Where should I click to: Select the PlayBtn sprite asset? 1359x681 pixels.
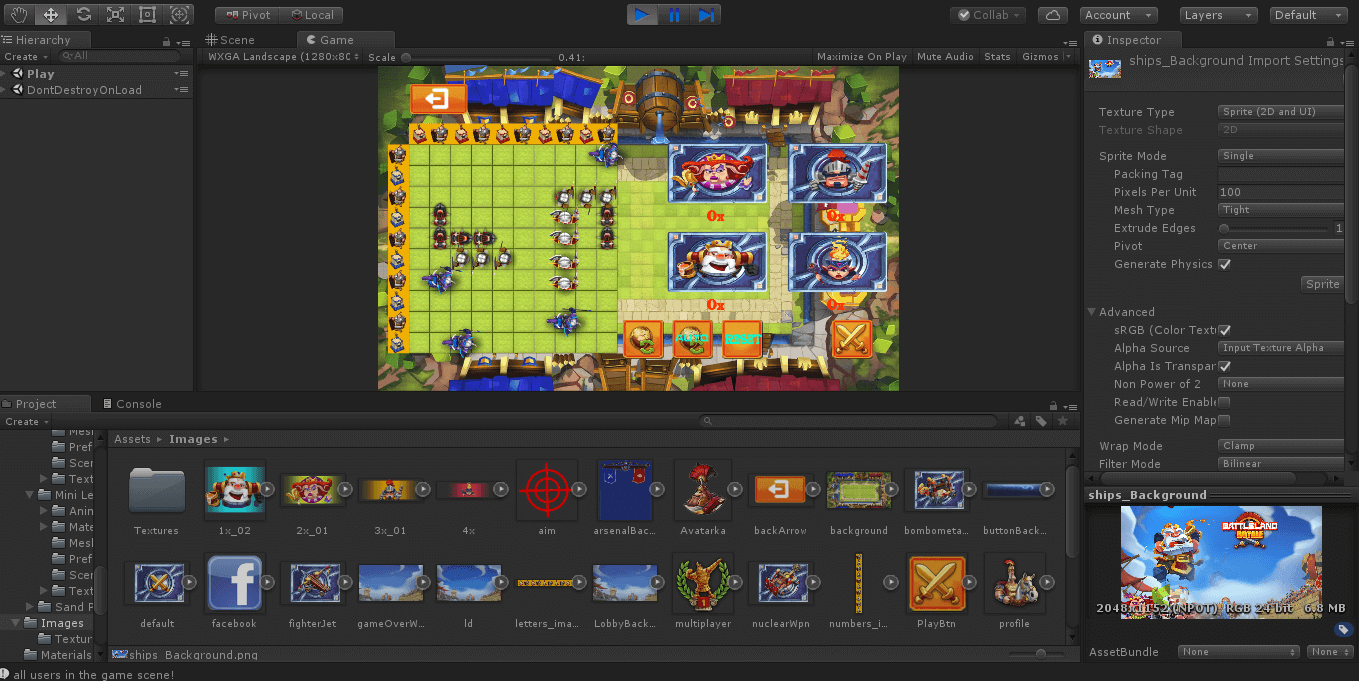pos(937,584)
